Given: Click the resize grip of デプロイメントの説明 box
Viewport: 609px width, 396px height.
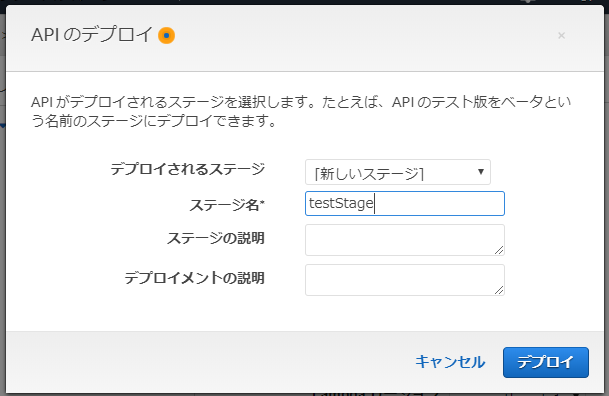Looking at the screenshot, I should tap(499, 290).
